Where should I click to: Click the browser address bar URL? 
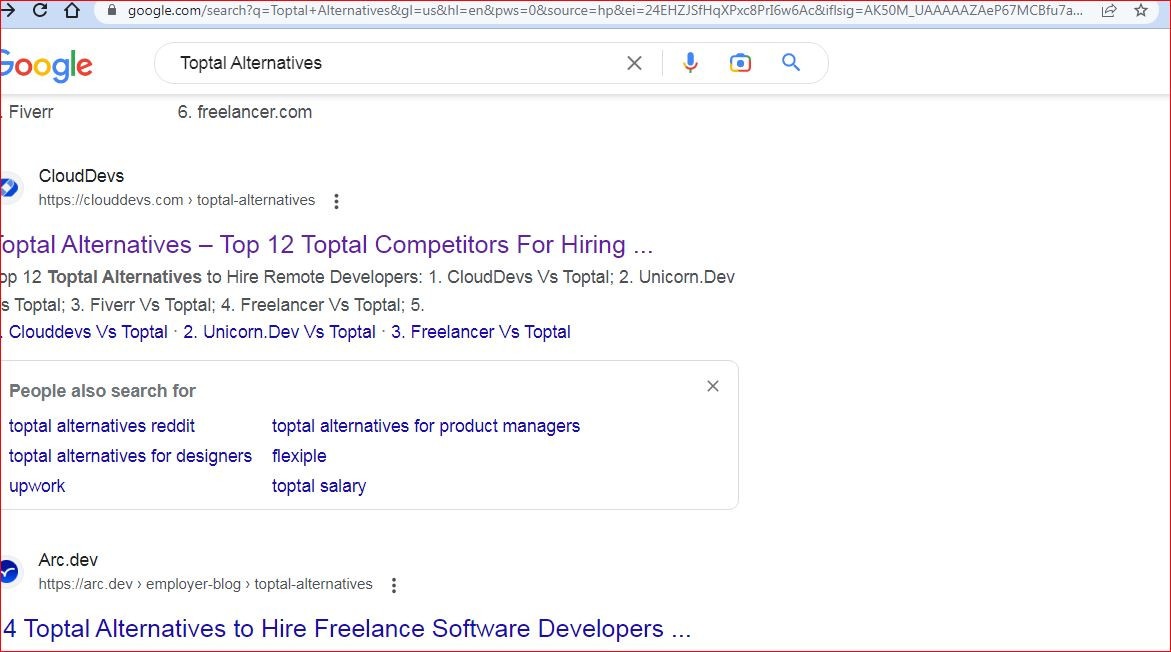pyautogui.click(x=605, y=11)
